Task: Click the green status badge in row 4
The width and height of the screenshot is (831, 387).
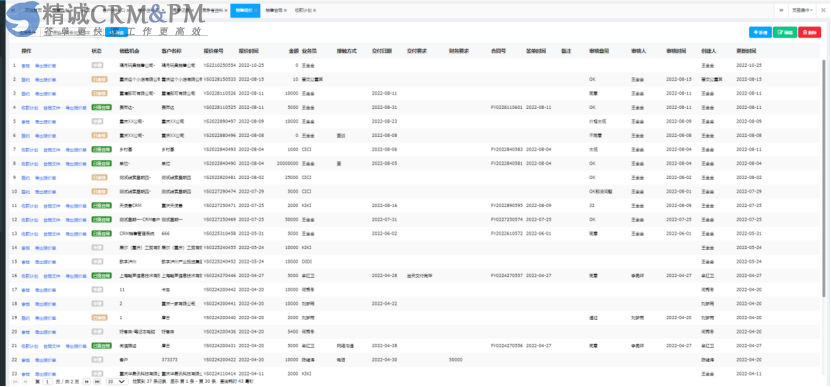Action: click(102, 108)
